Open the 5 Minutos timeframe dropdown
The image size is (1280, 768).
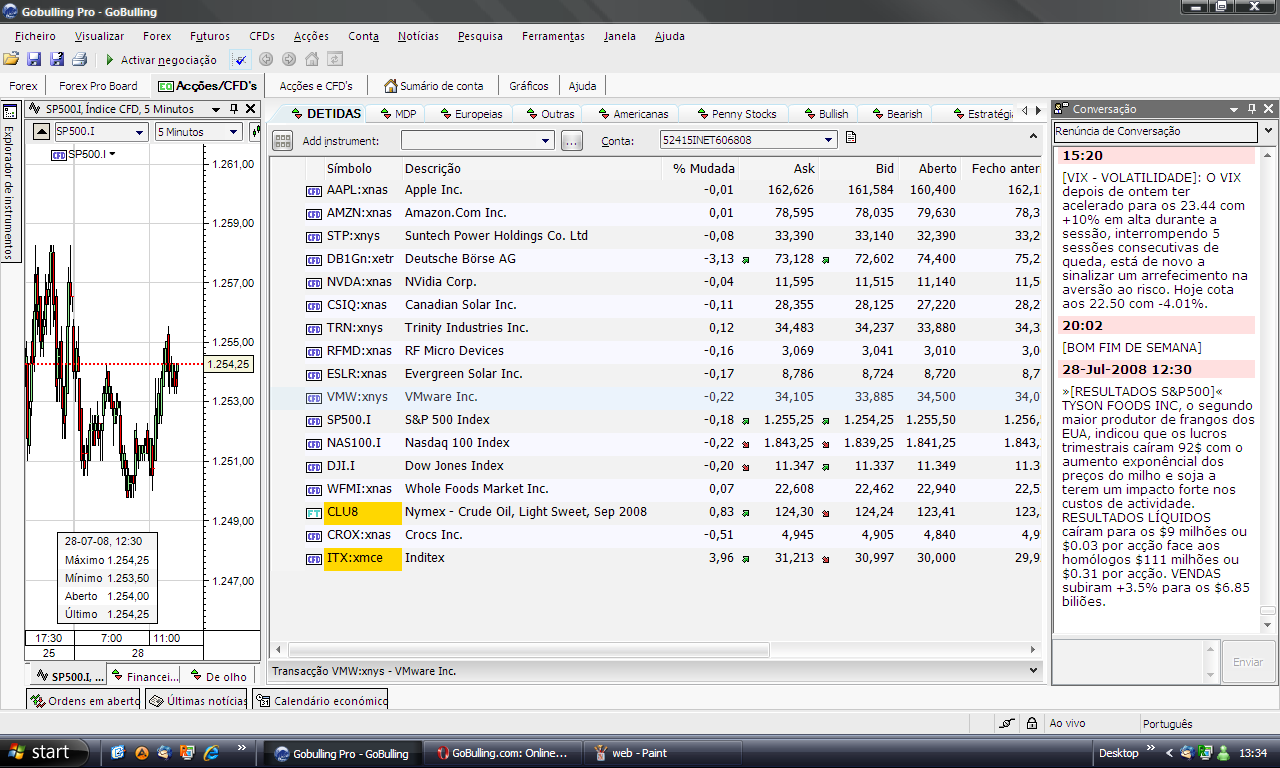click(x=198, y=131)
